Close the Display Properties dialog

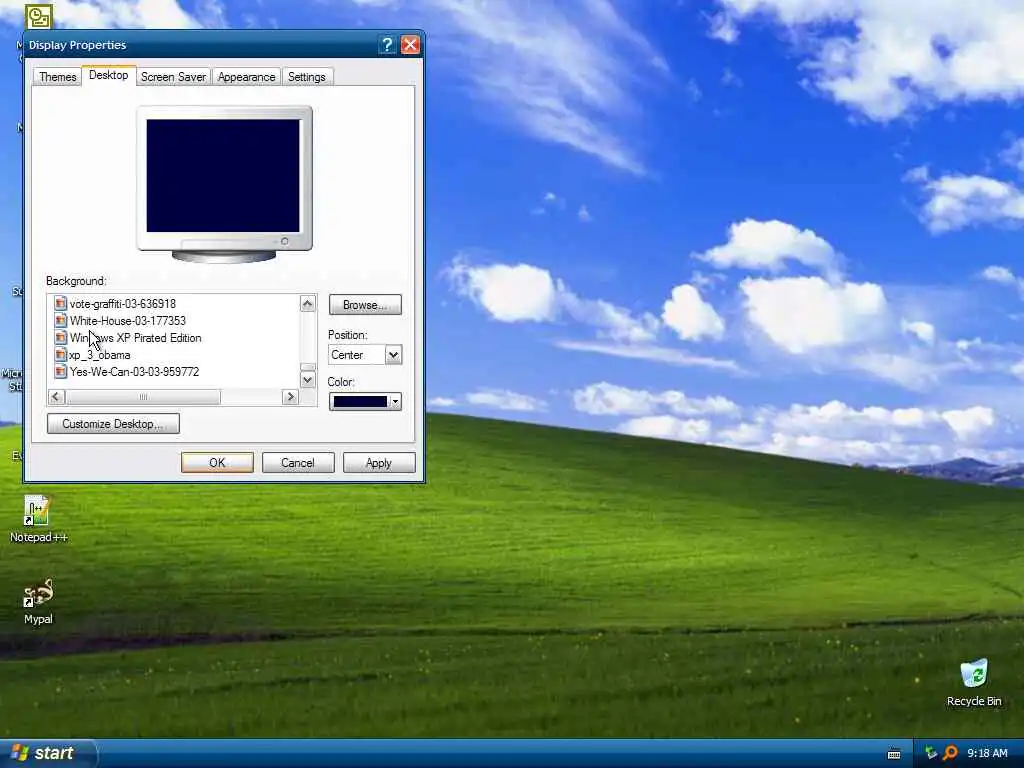pyautogui.click(x=410, y=44)
